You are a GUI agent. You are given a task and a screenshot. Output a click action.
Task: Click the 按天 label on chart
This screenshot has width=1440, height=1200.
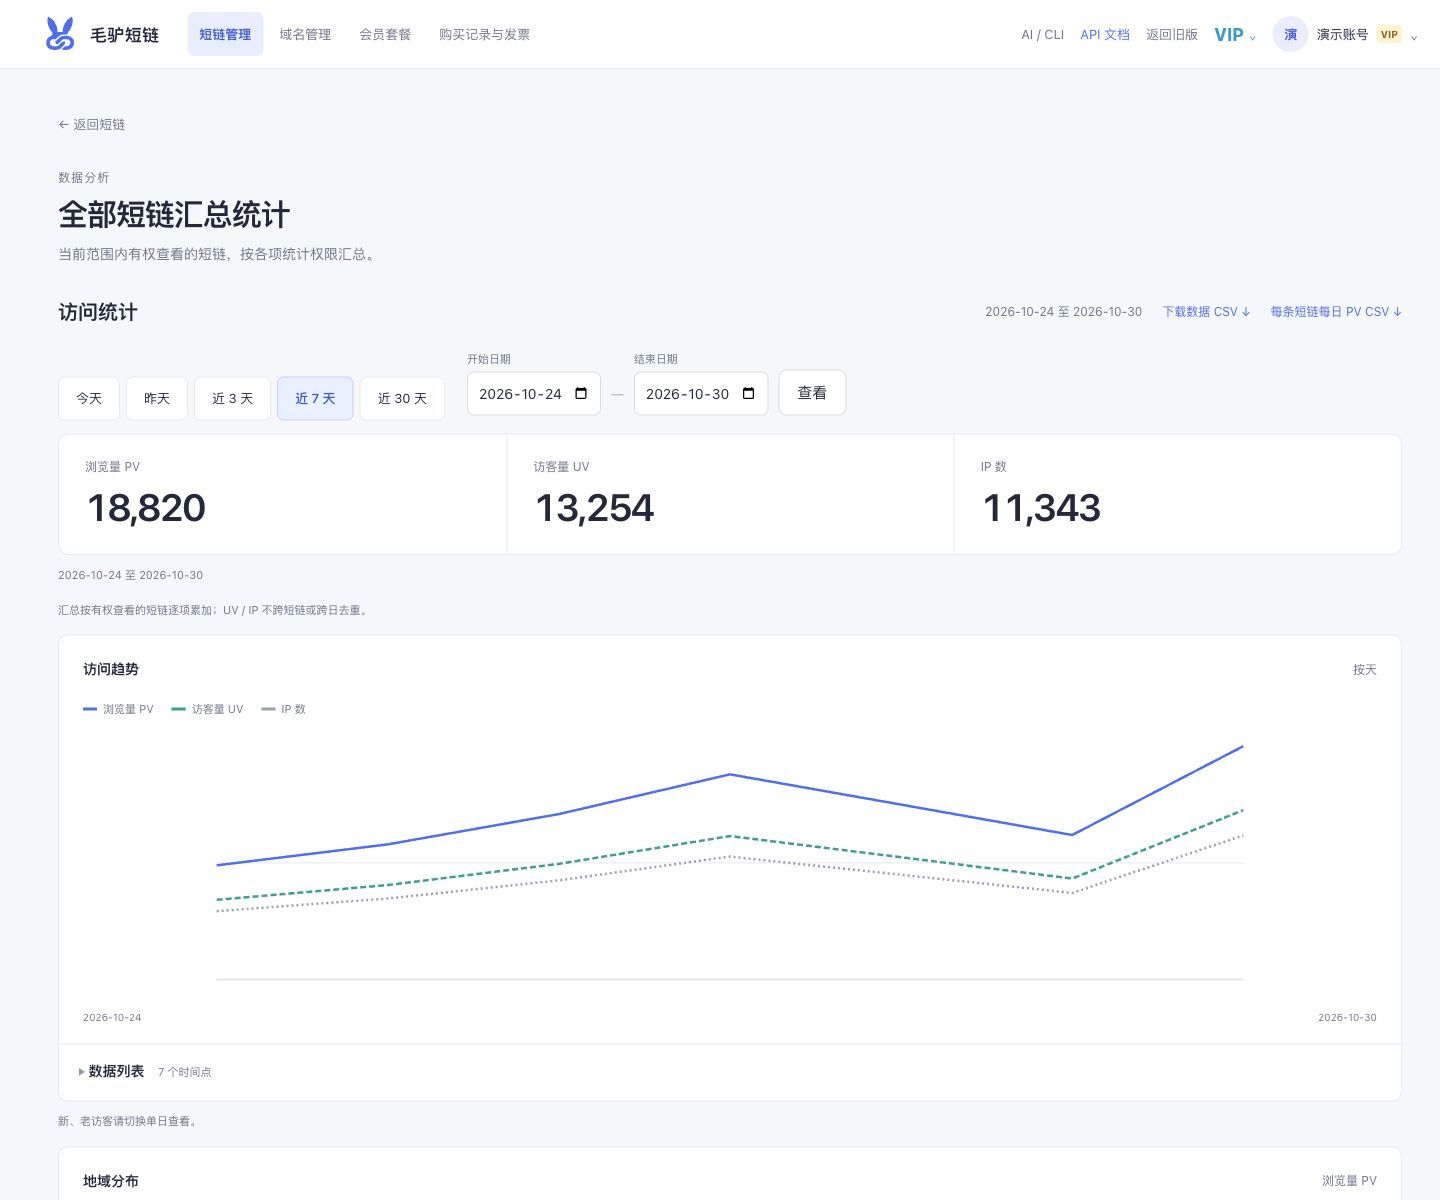[x=1365, y=670]
